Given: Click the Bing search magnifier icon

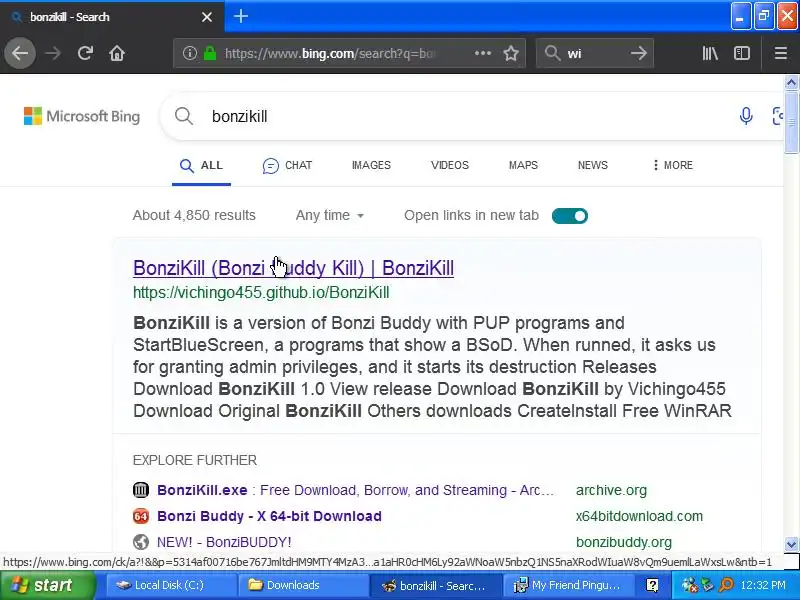Looking at the screenshot, I should tap(184, 116).
